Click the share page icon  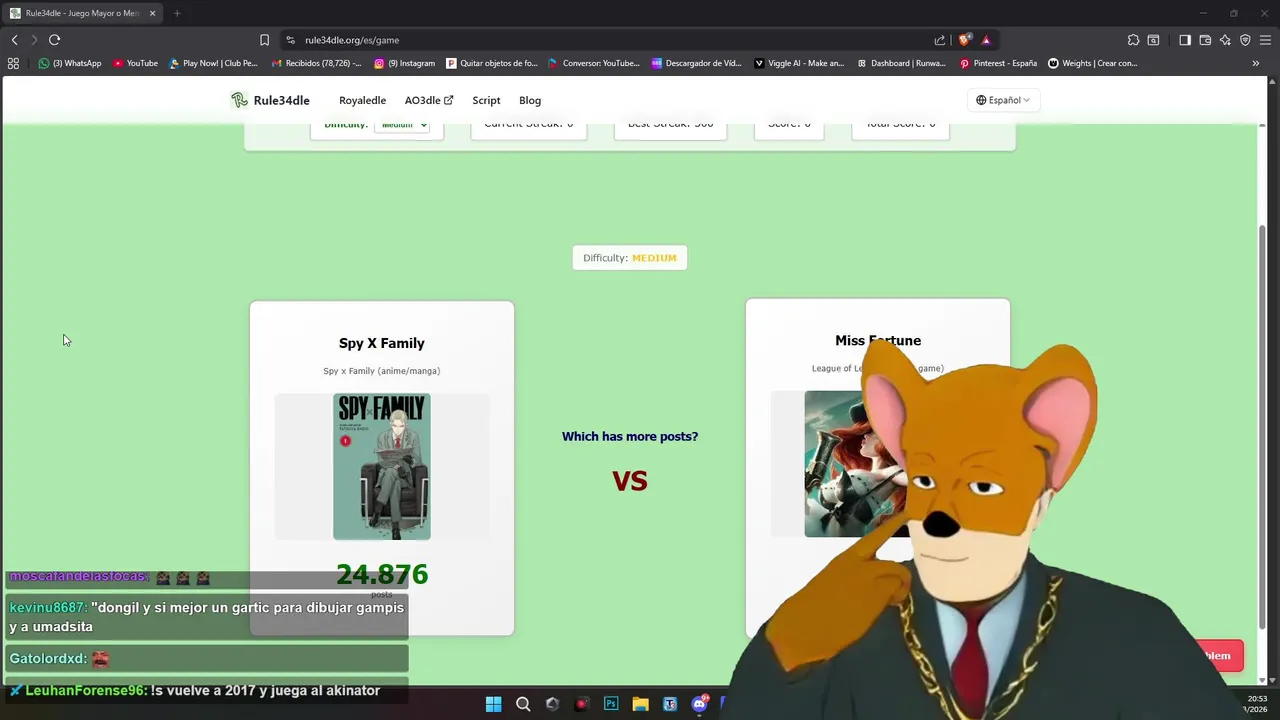pyautogui.click(x=940, y=40)
